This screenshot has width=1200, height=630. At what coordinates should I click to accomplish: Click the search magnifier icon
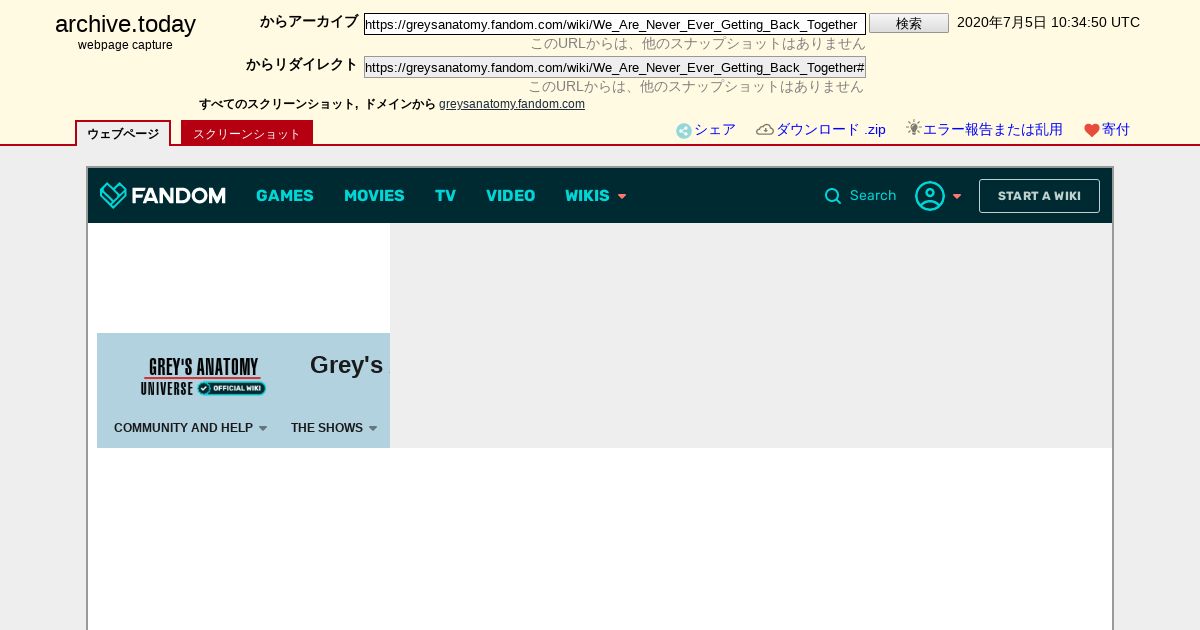pyautogui.click(x=833, y=196)
